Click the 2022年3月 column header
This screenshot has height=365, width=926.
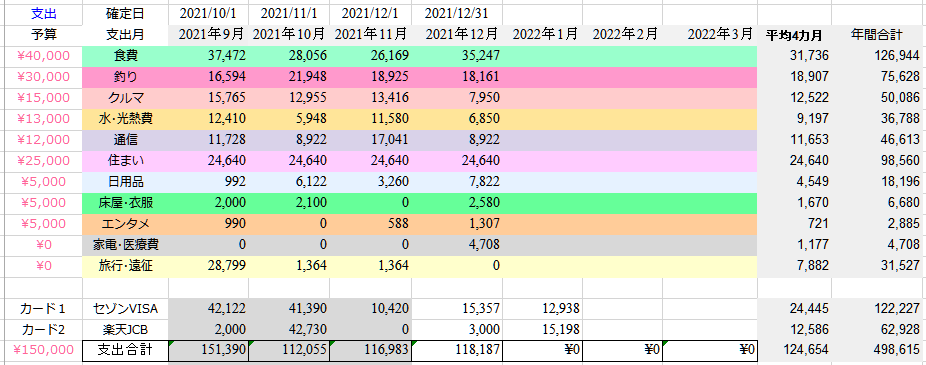point(710,34)
